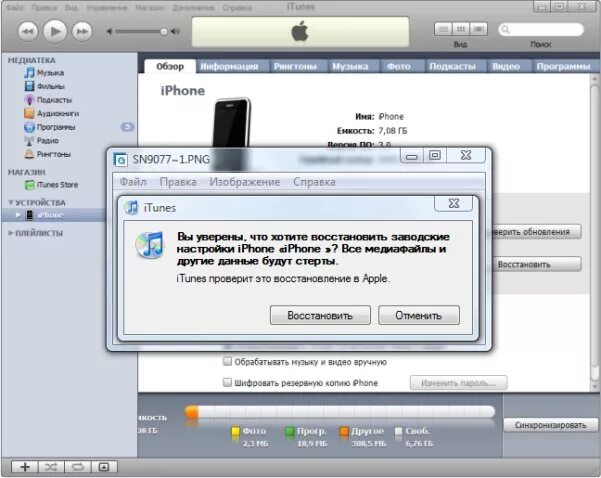The image size is (601, 478).
Task: Open Файл menu in image viewer
Action: click(133, 182)
